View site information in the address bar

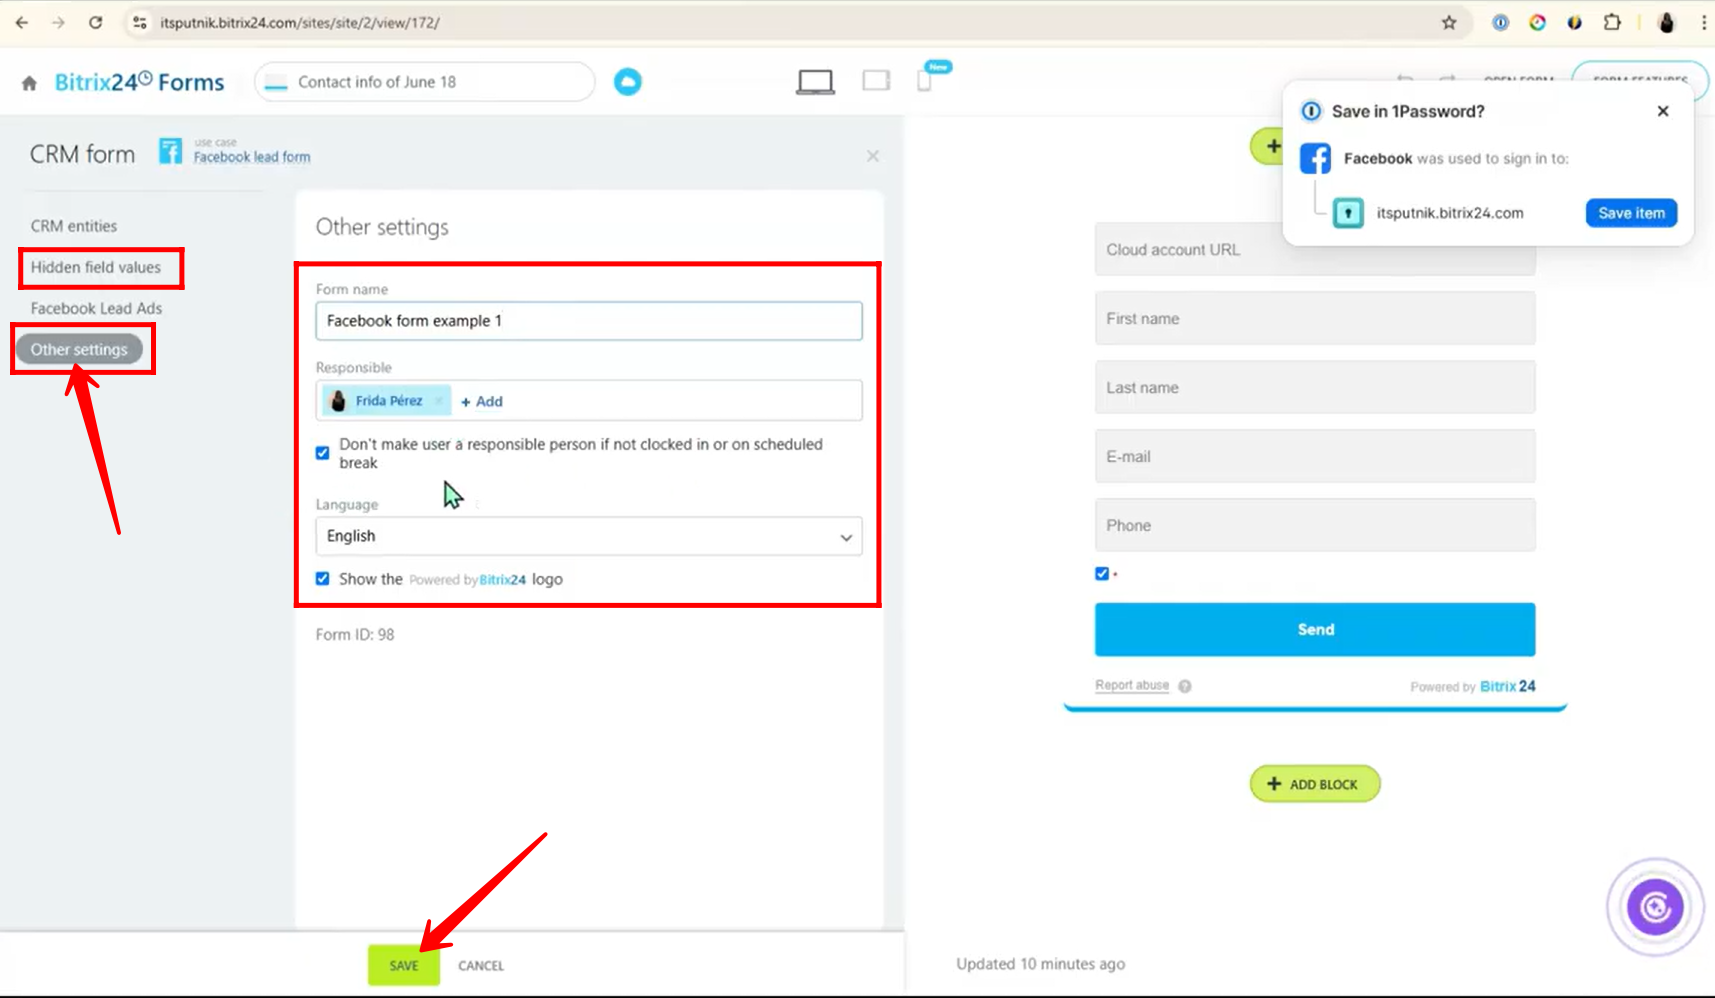tap(140, 22)
